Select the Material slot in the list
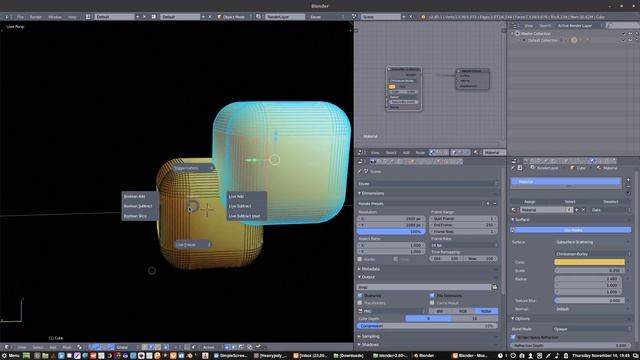640x360 pixels. coord(566,182)
